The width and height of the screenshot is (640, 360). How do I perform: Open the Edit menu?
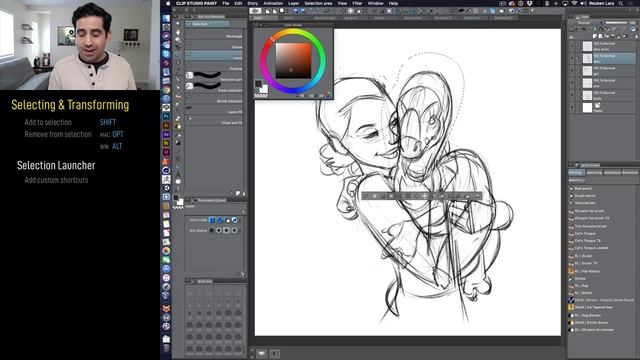point(238,3)
